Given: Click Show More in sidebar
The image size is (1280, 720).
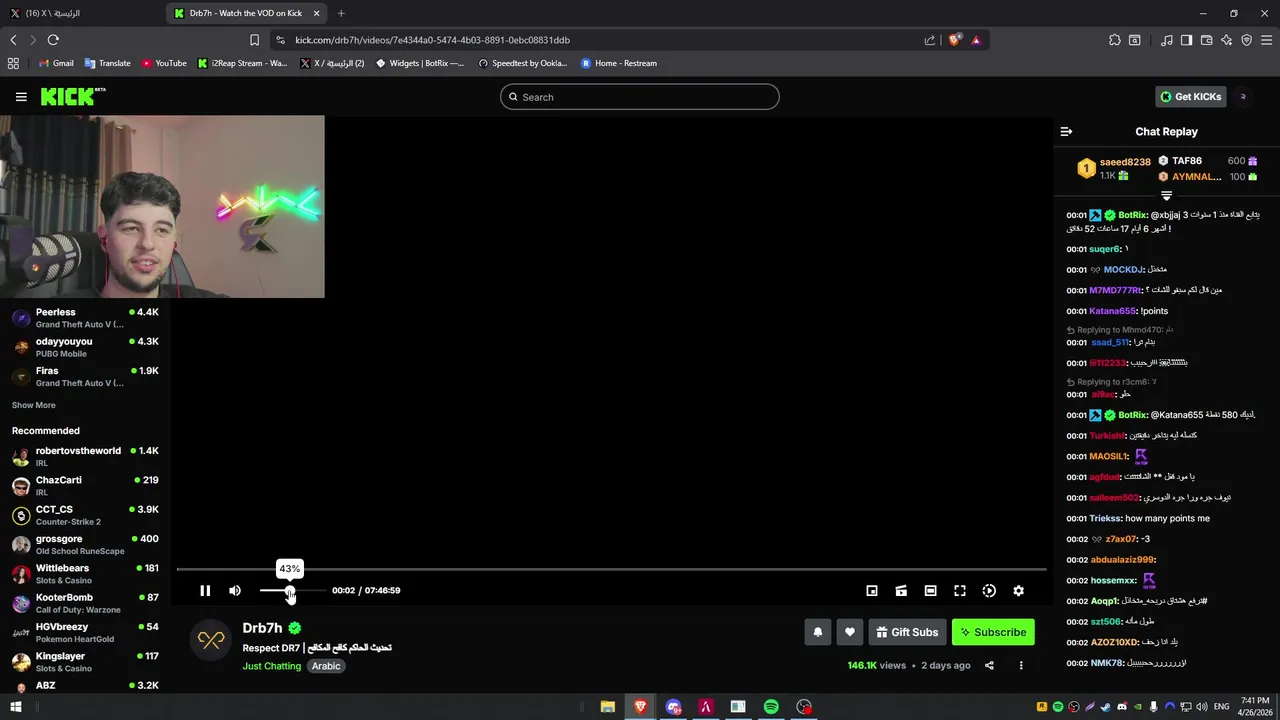Looking at the screenshot, I should click(x=34, y=405).
